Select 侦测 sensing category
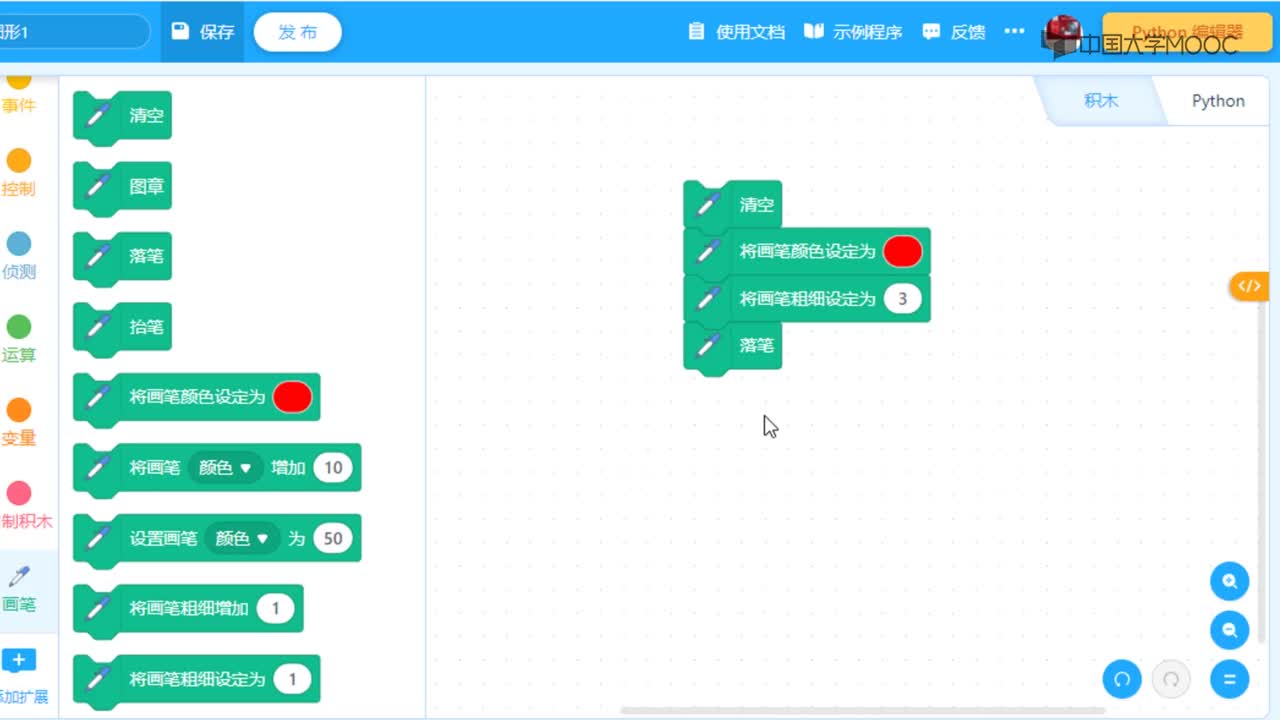Viewport: 1280px width, 720px height. tap(19, 256)
